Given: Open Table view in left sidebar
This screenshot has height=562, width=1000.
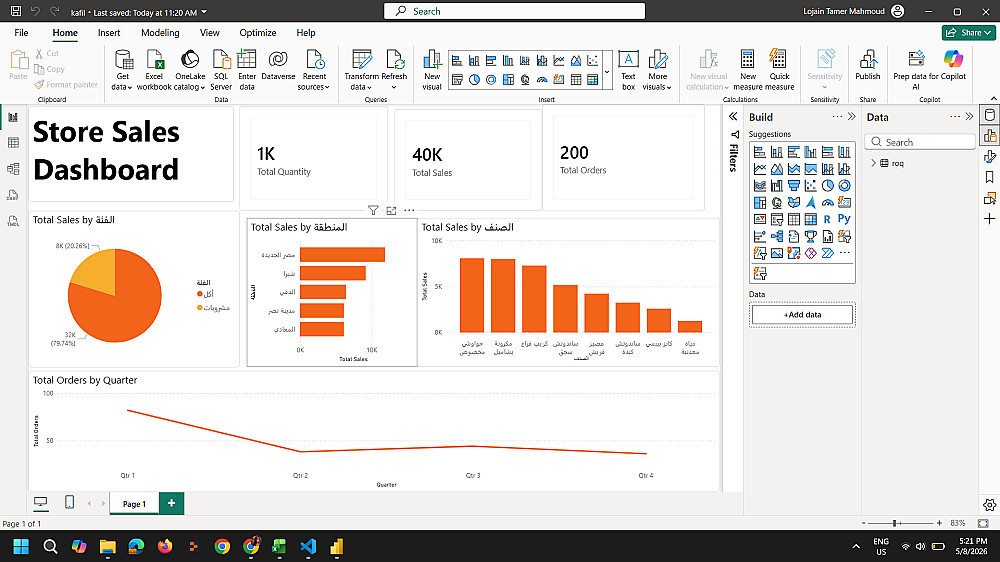Looking at the screenshot, I should (x=13, y=143).
